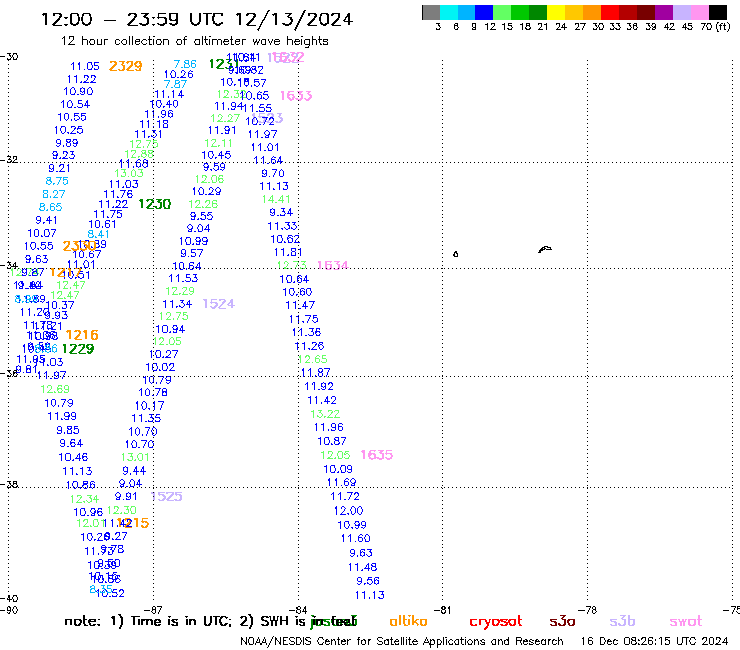Click the light blue value '8.65'

coord(50,207)
